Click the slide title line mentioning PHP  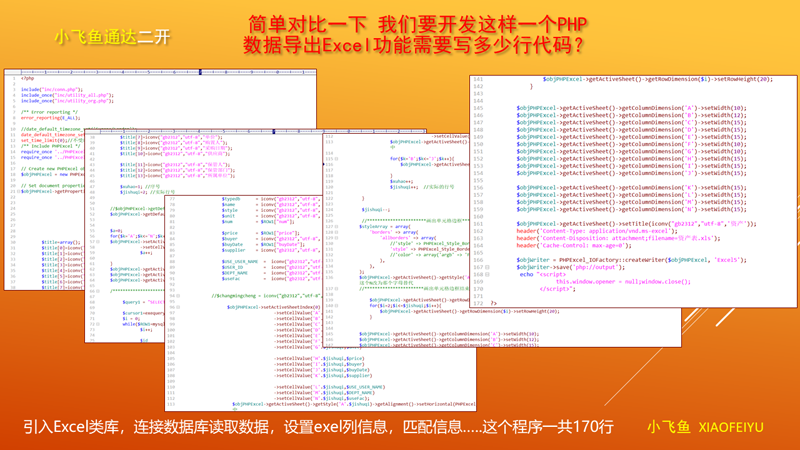click(x=417, y=24)
